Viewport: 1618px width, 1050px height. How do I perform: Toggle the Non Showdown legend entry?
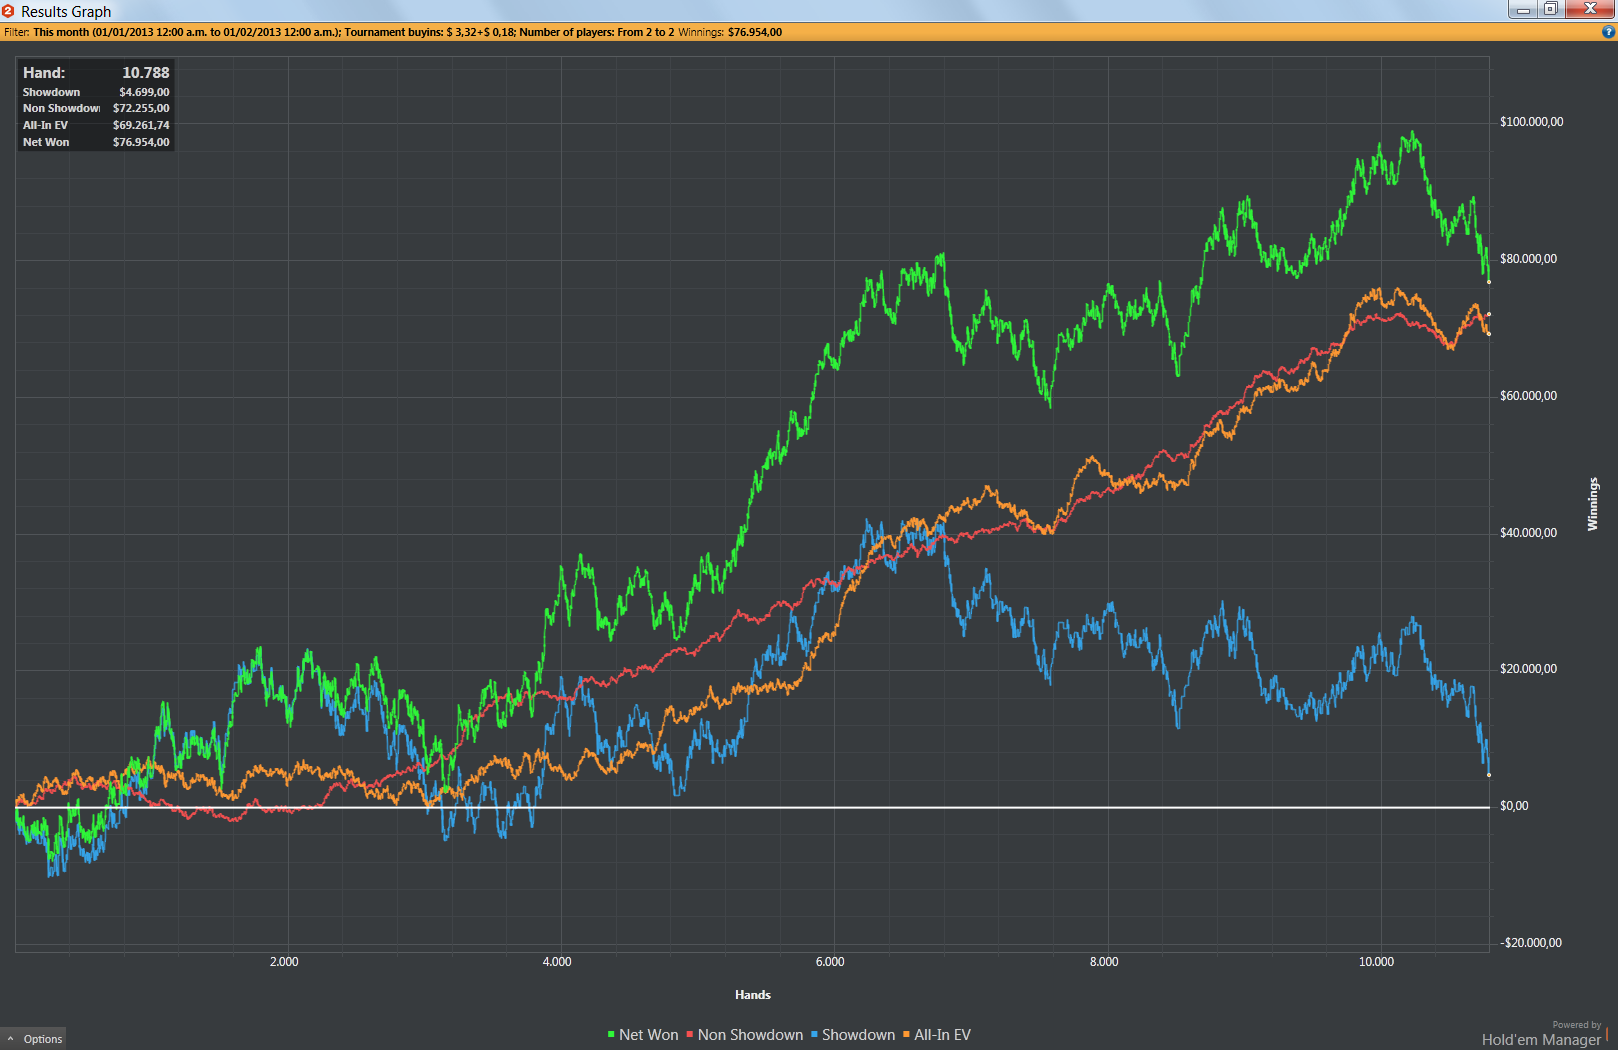pyautogui.click(x=745, y=1035)
